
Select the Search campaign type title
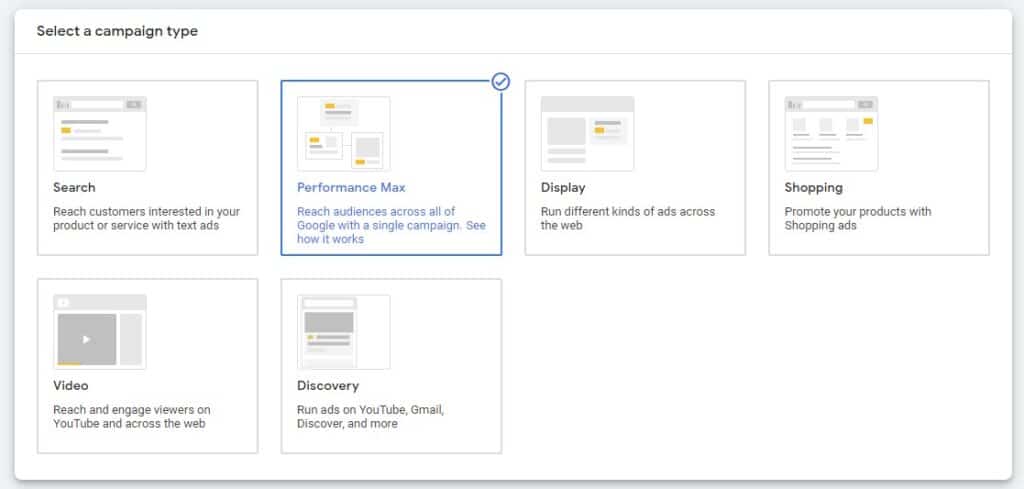[74, 187]
